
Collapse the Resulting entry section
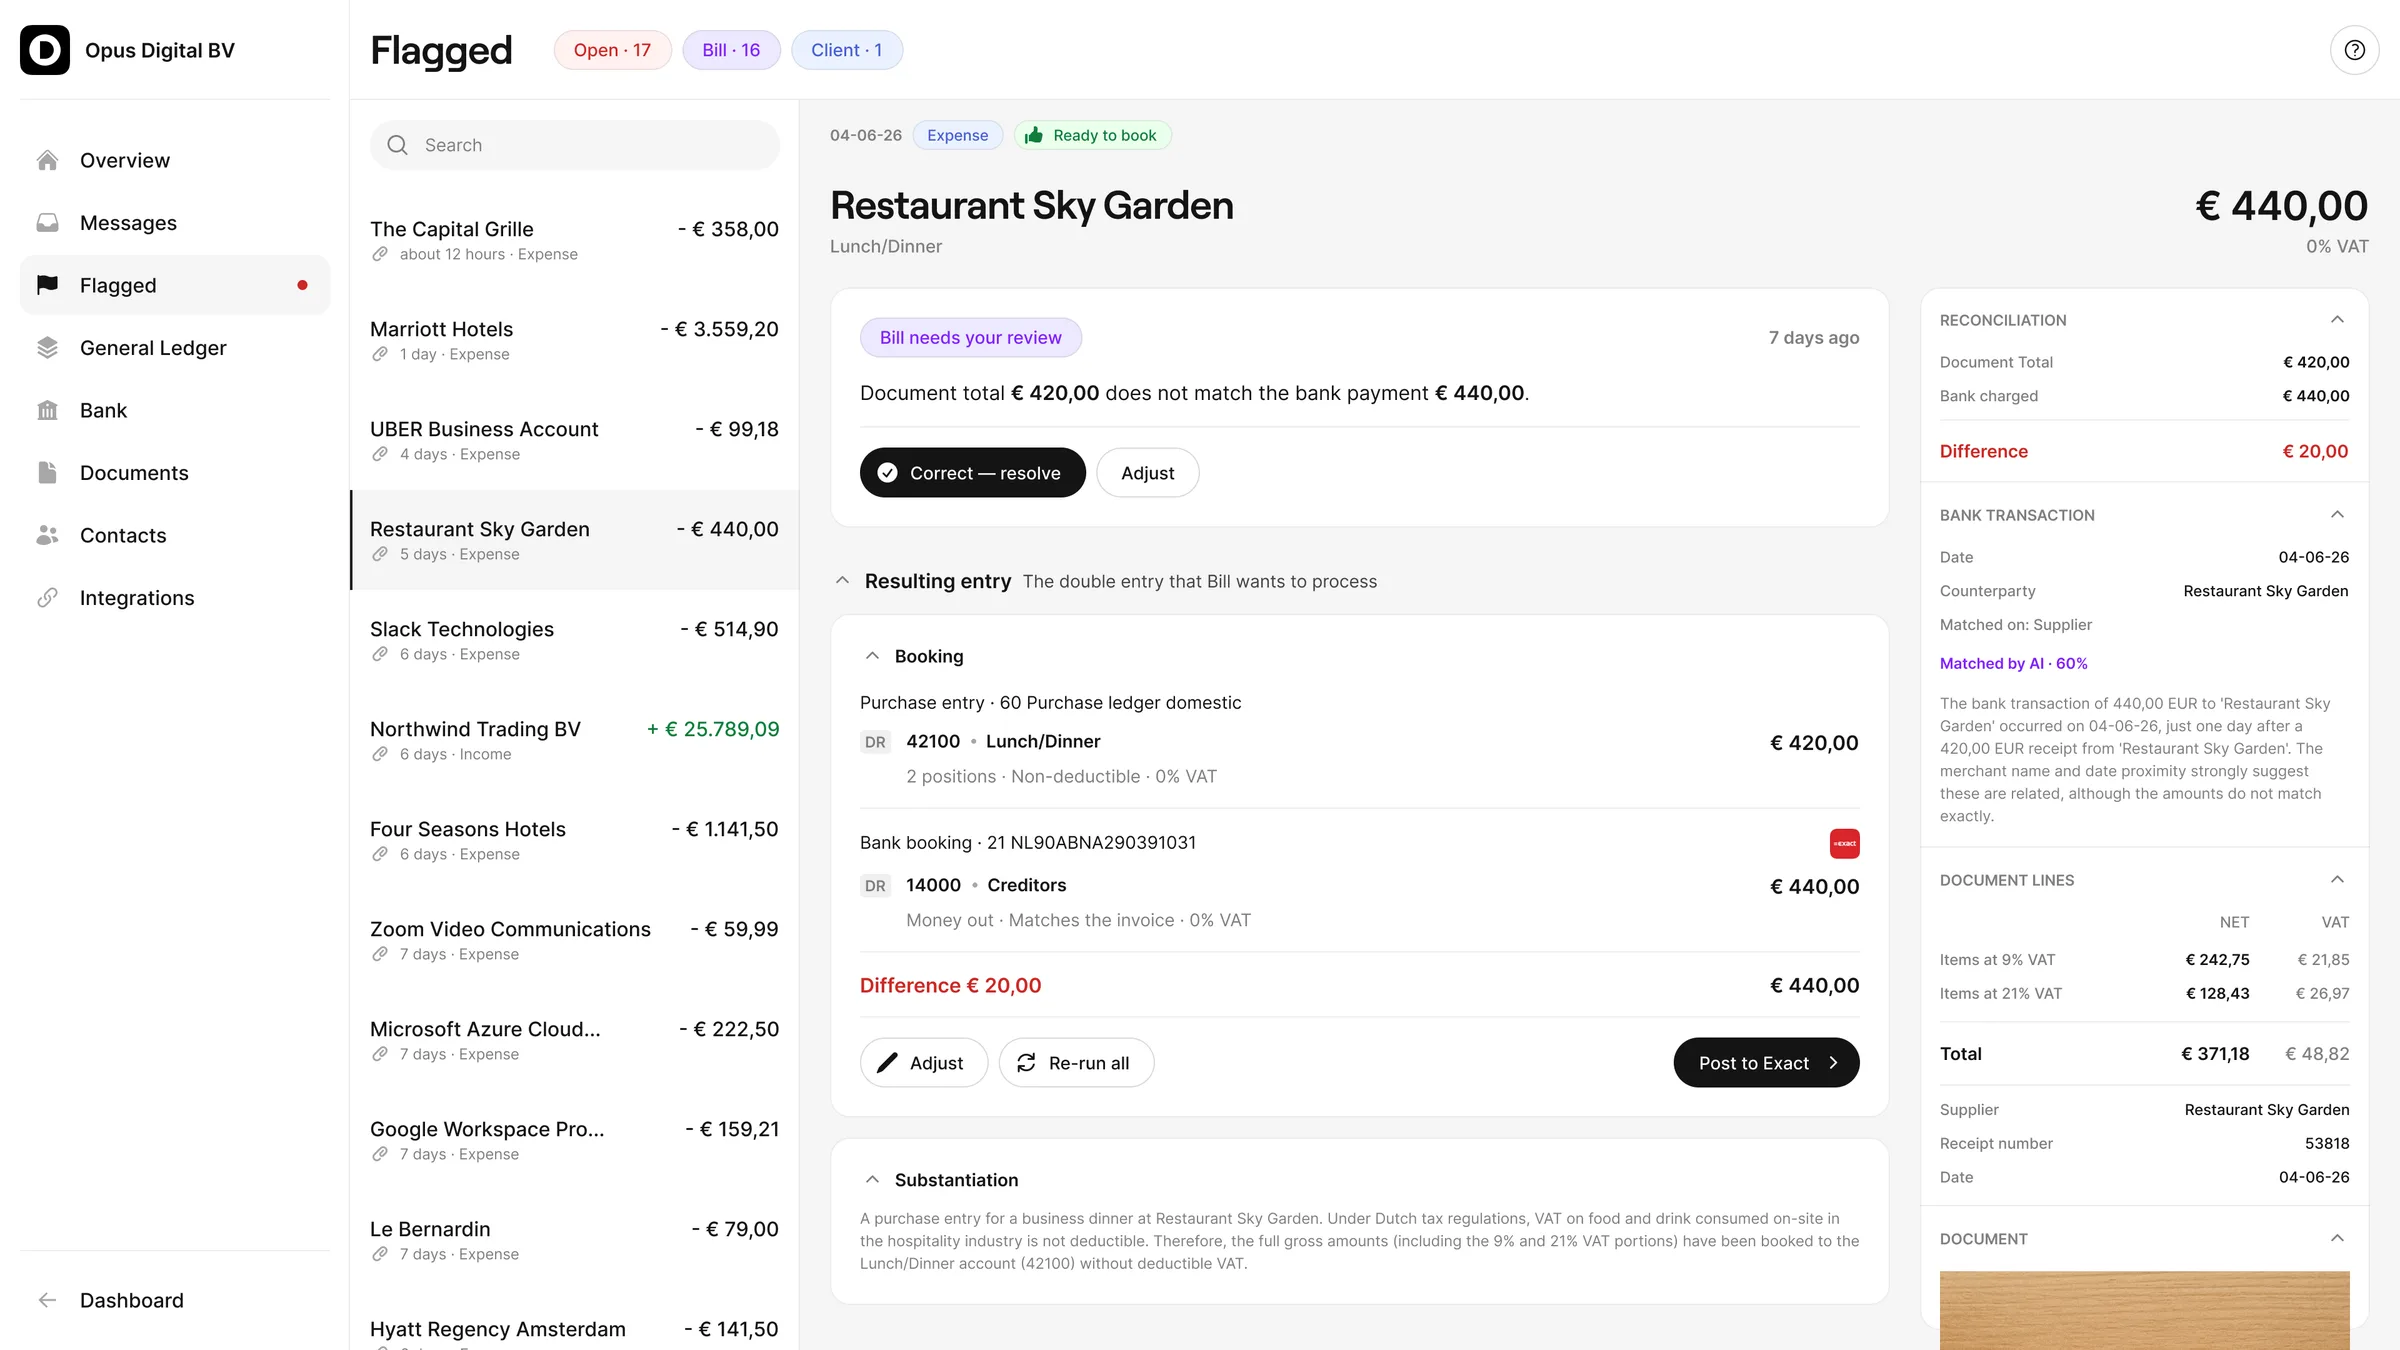tap(842, 581)
